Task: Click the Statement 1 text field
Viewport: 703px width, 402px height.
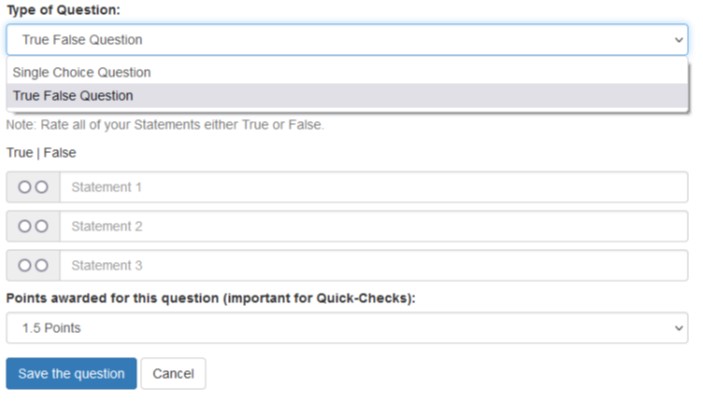Action: [x=374, y=187]
